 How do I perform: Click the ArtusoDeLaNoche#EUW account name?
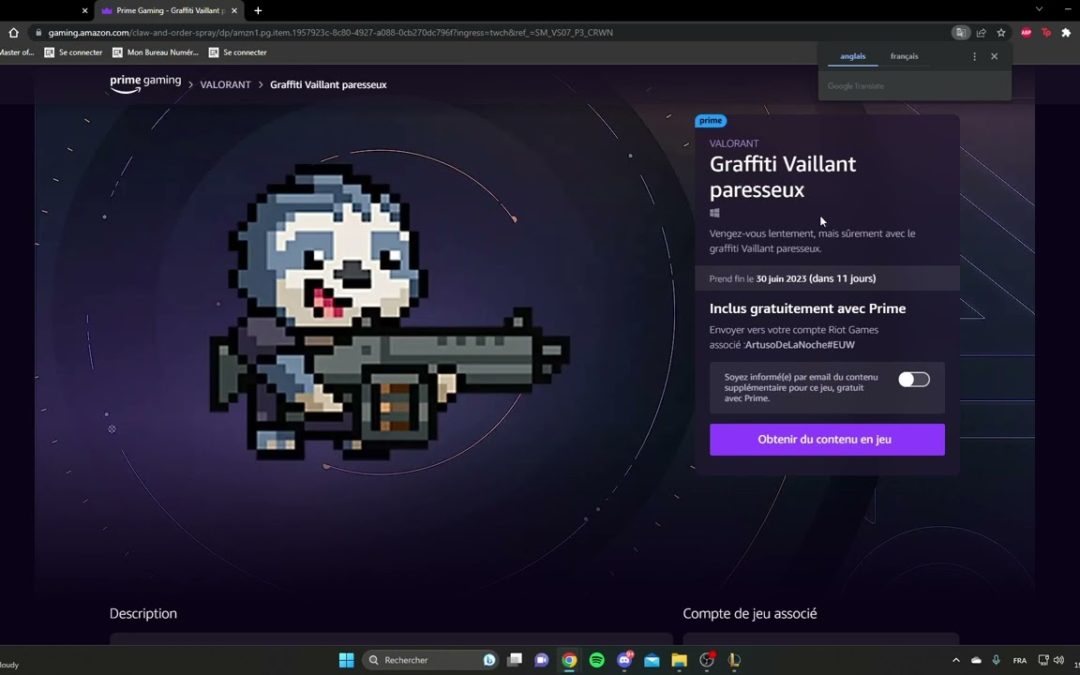click(800, 345)
